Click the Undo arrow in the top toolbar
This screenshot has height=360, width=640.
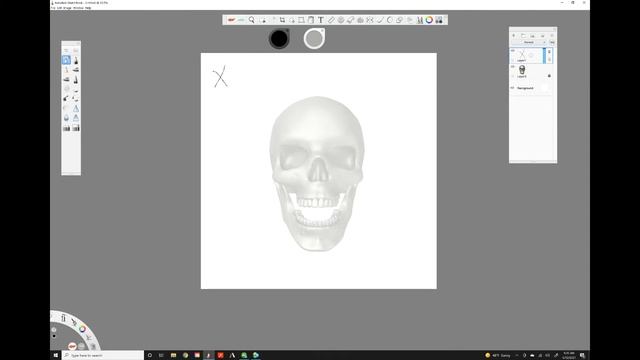tap(231, 20)
